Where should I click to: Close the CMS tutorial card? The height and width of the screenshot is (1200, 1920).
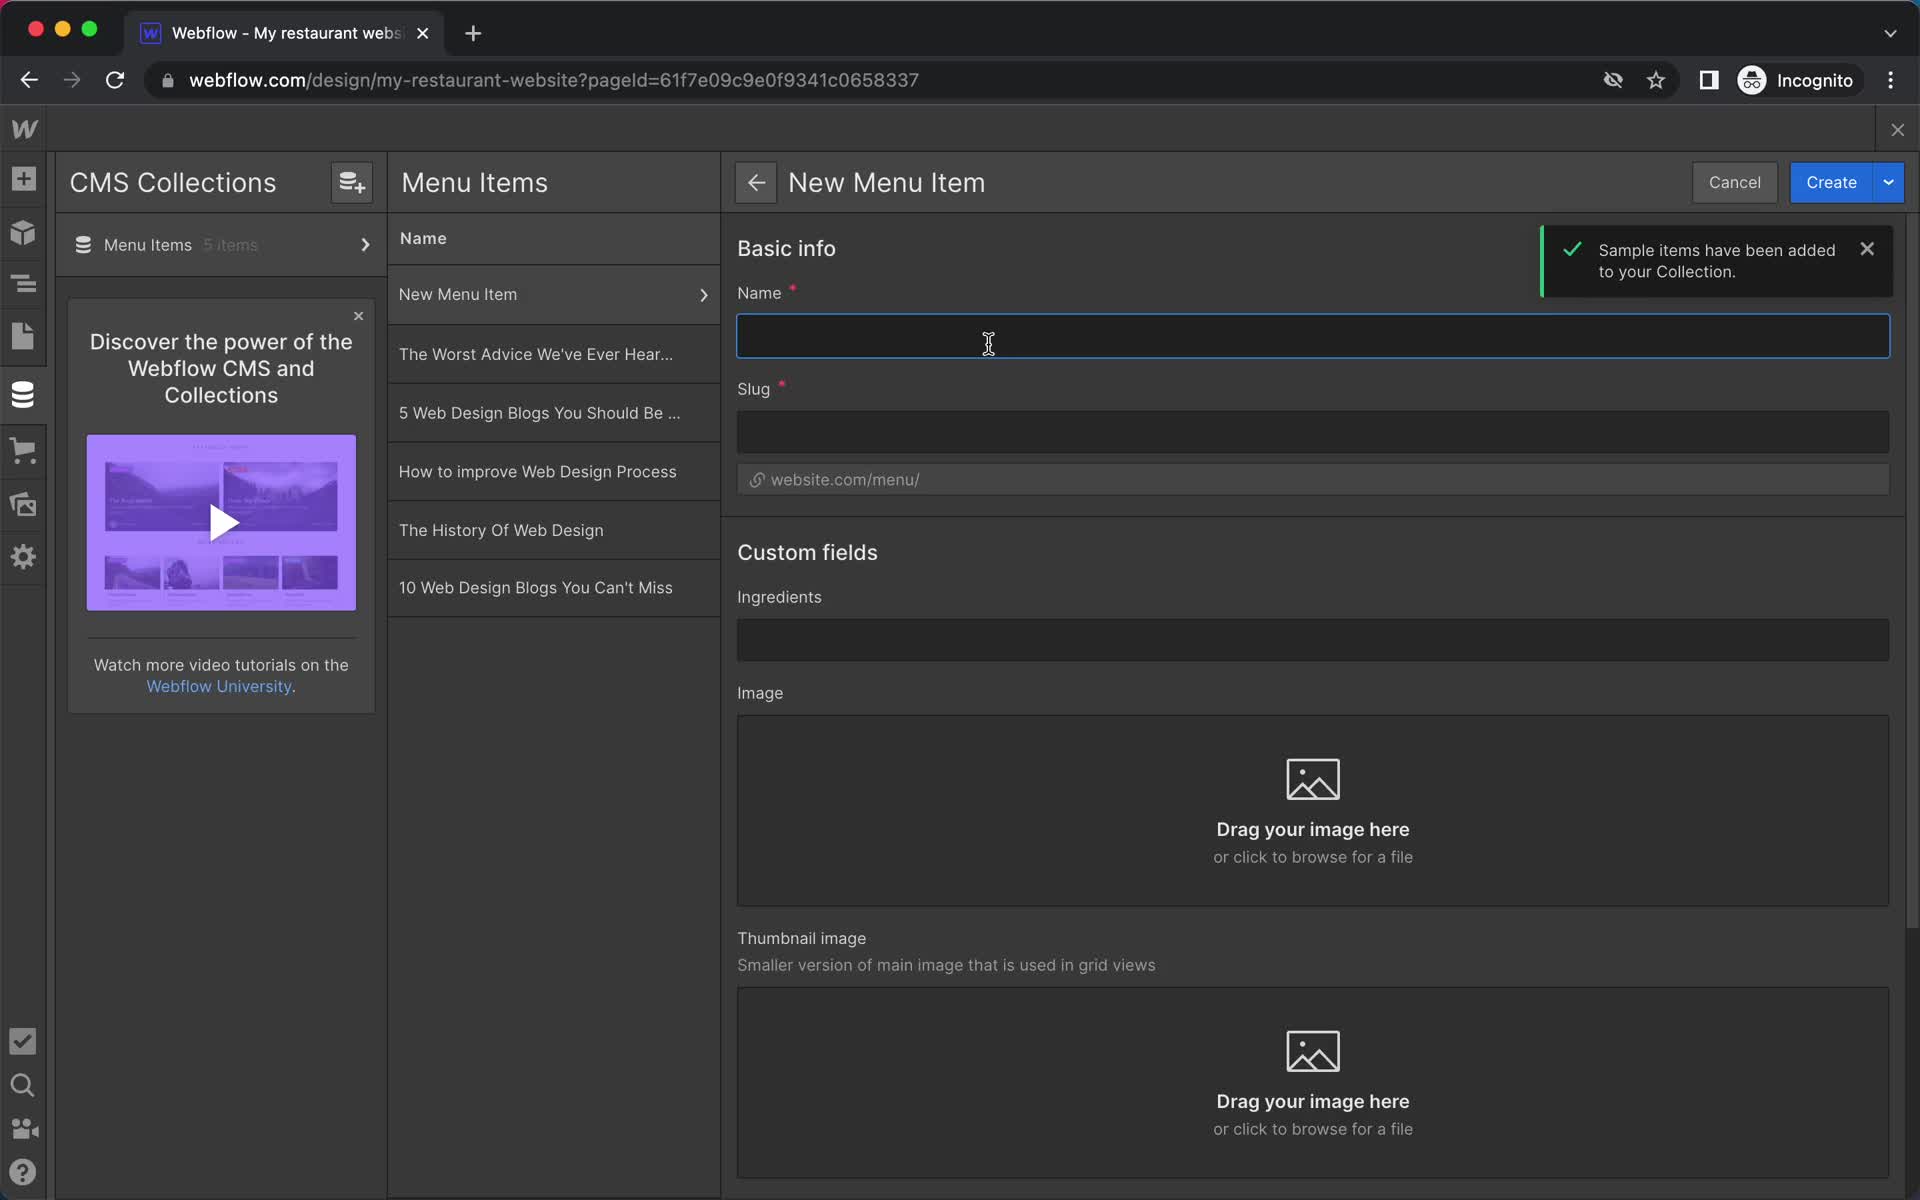[359, 316]
